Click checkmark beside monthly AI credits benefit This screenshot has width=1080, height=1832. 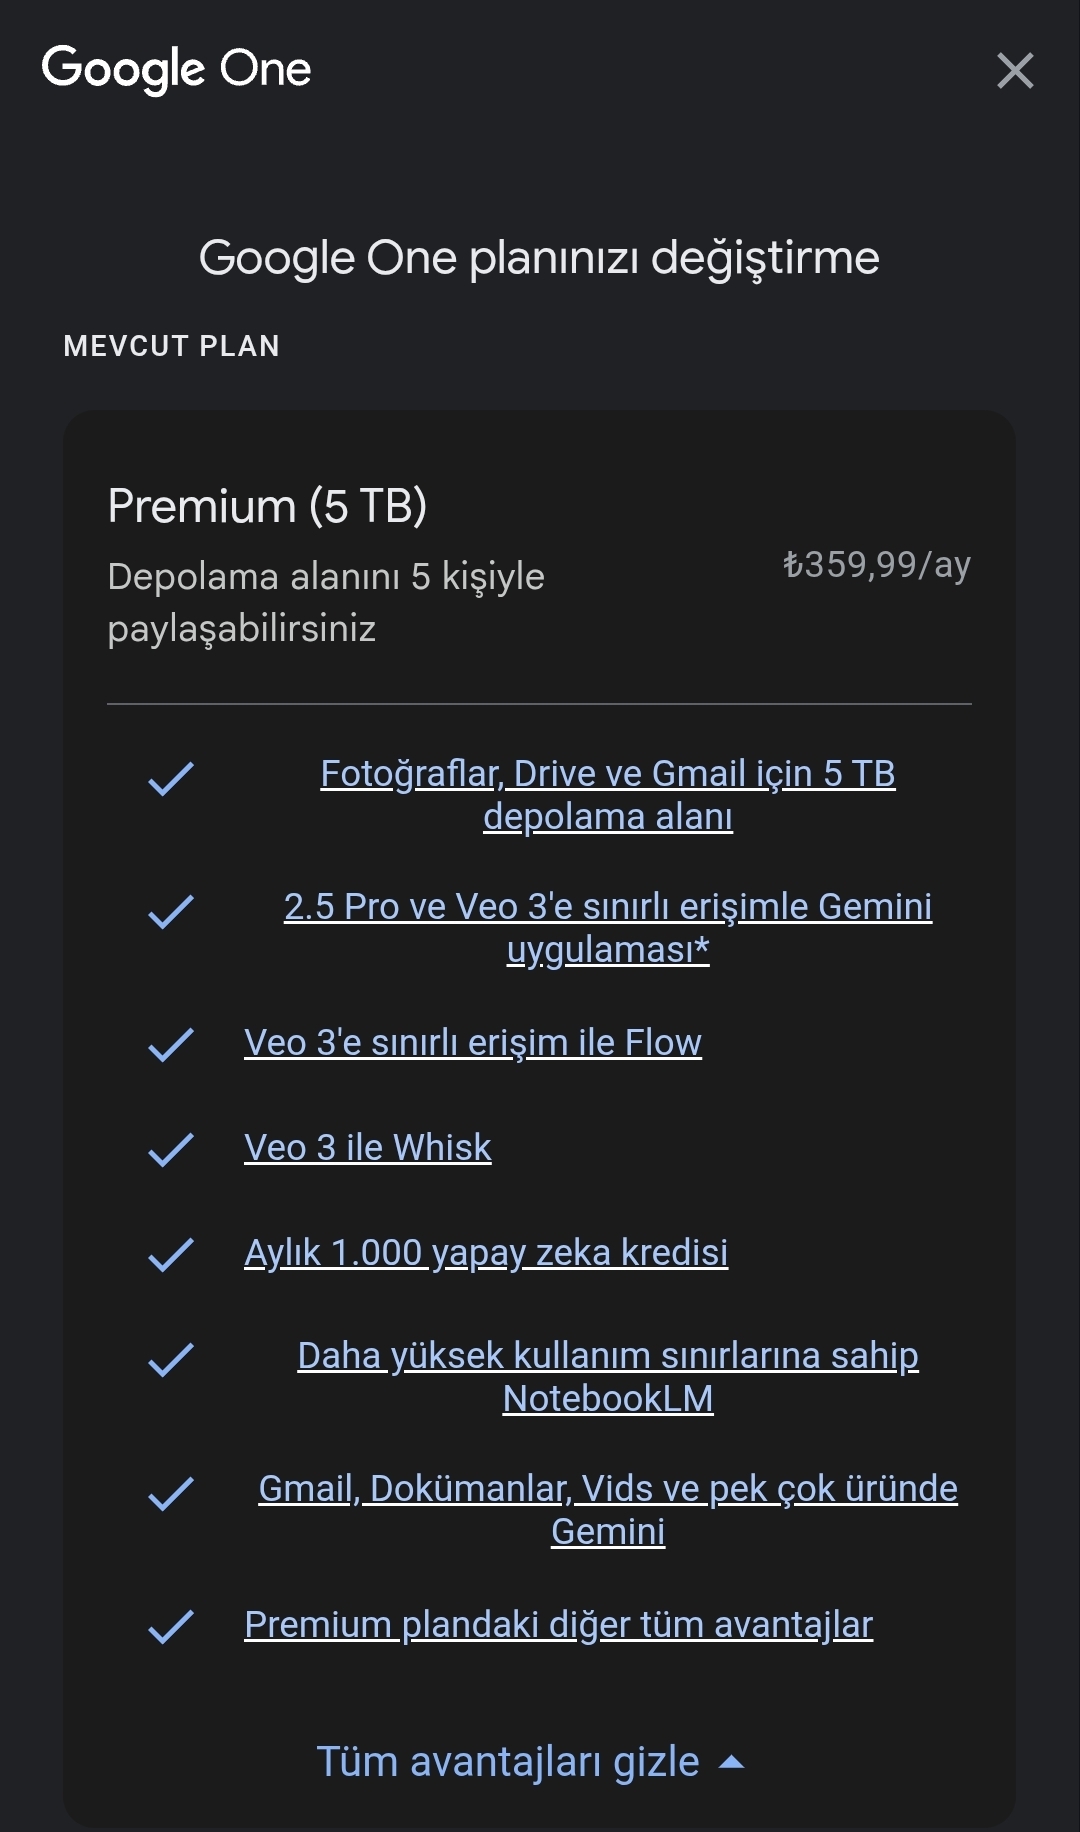pyautogui.click(x=171, y=1255)
